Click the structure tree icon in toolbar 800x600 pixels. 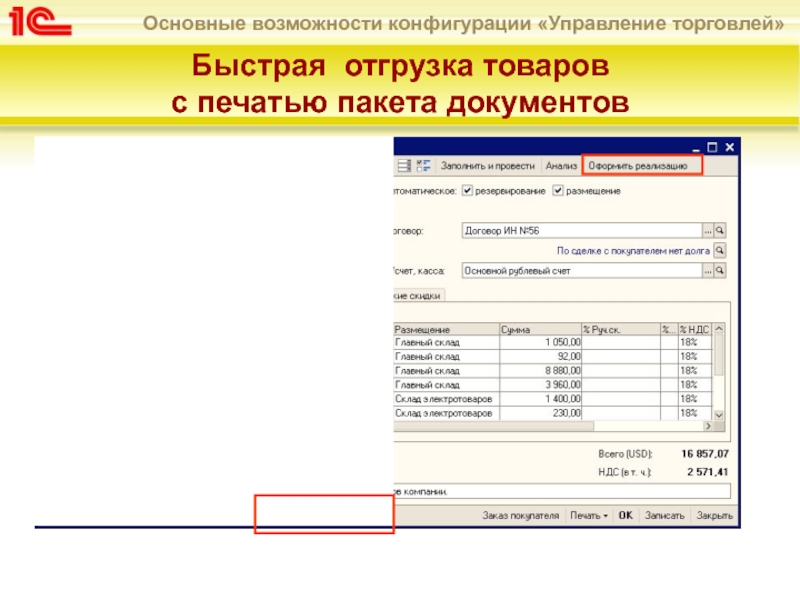(x=423, y=165)
